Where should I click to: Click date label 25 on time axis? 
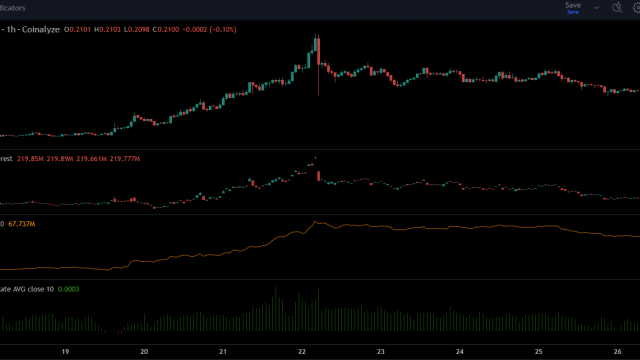(538, 351)
